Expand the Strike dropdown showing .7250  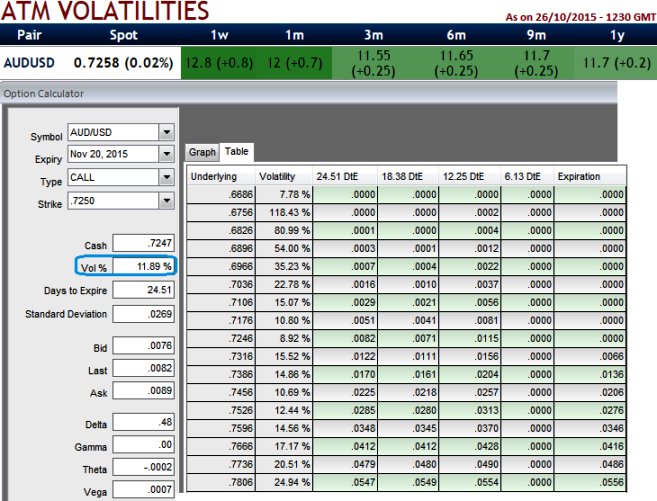click(166, 200)
